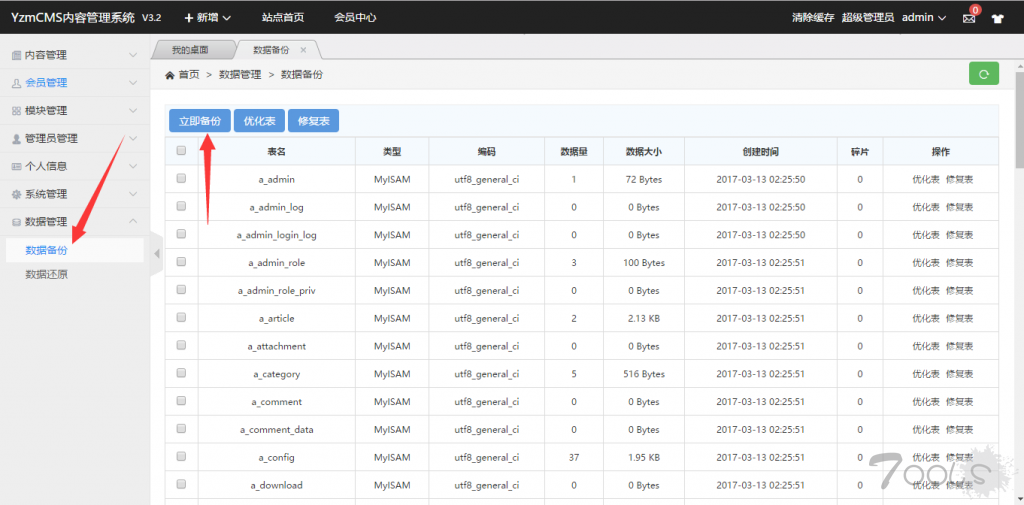Viewport: 1024px width, 505px height.
Task: Click 清除缓存 in the top bar
Action: click(813, 18)
